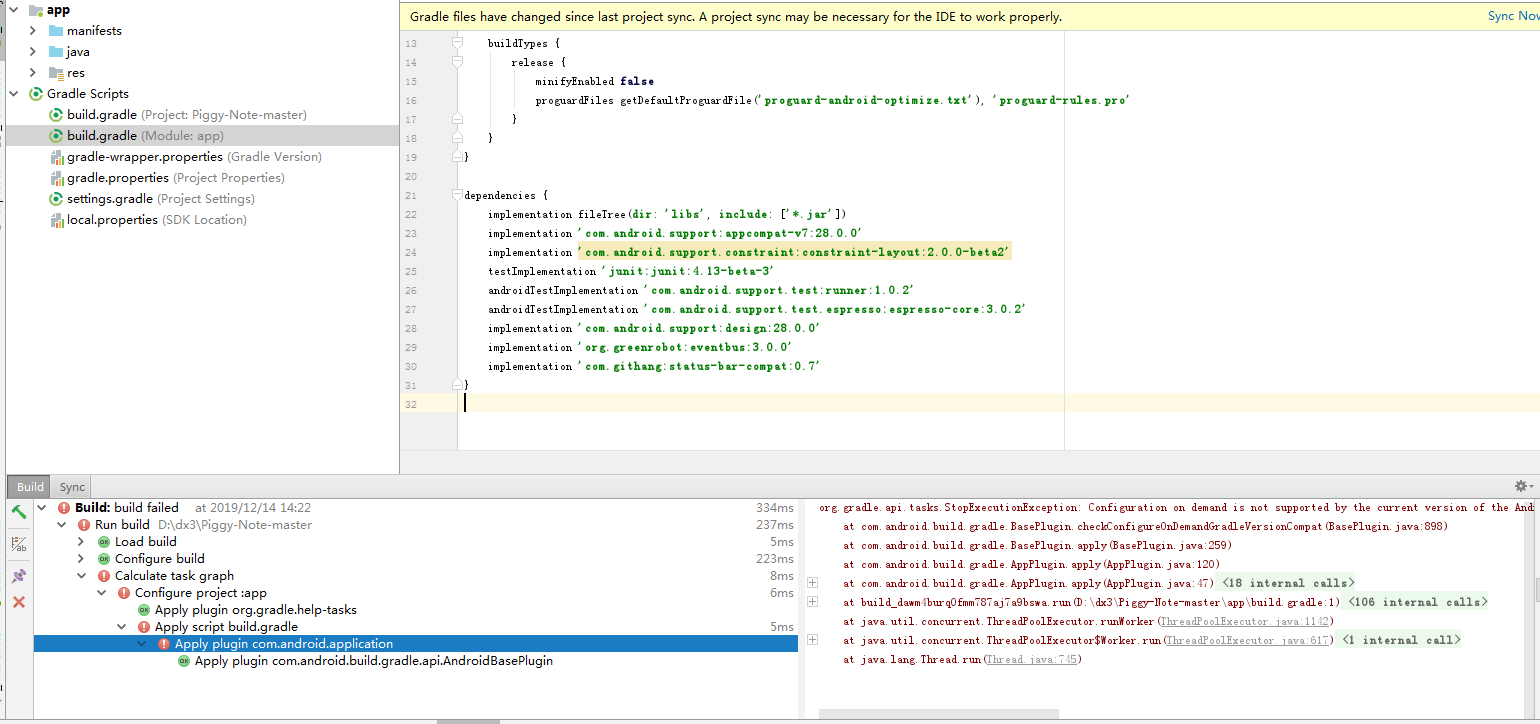Click the folded <1 internal call> text
Image resolution: width=1540 pixels, height=724 pixels.
1401,640
